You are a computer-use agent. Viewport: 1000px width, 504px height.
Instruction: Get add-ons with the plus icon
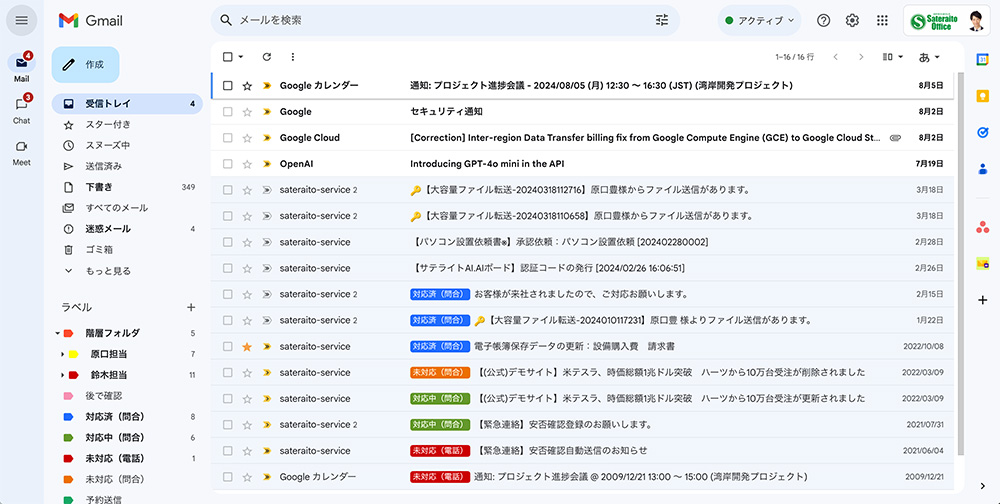[x=982, y=300]
